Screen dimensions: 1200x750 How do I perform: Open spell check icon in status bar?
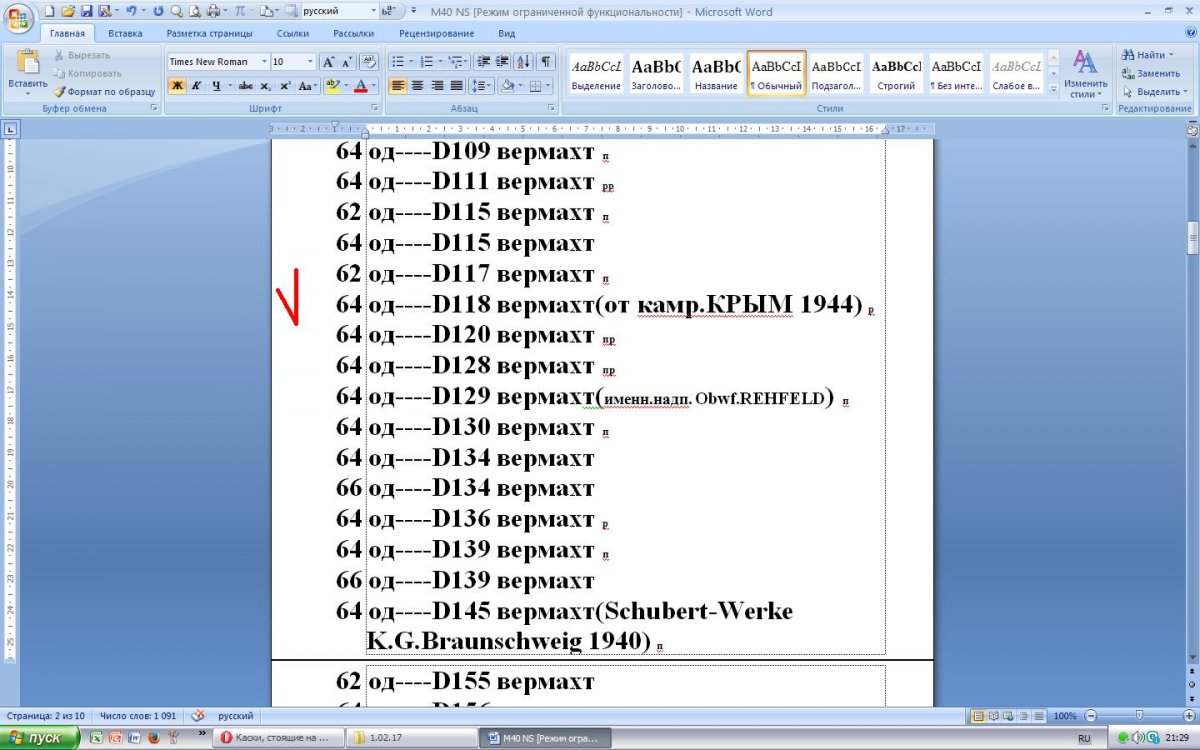pyautogui.click(x=198, y=716)
